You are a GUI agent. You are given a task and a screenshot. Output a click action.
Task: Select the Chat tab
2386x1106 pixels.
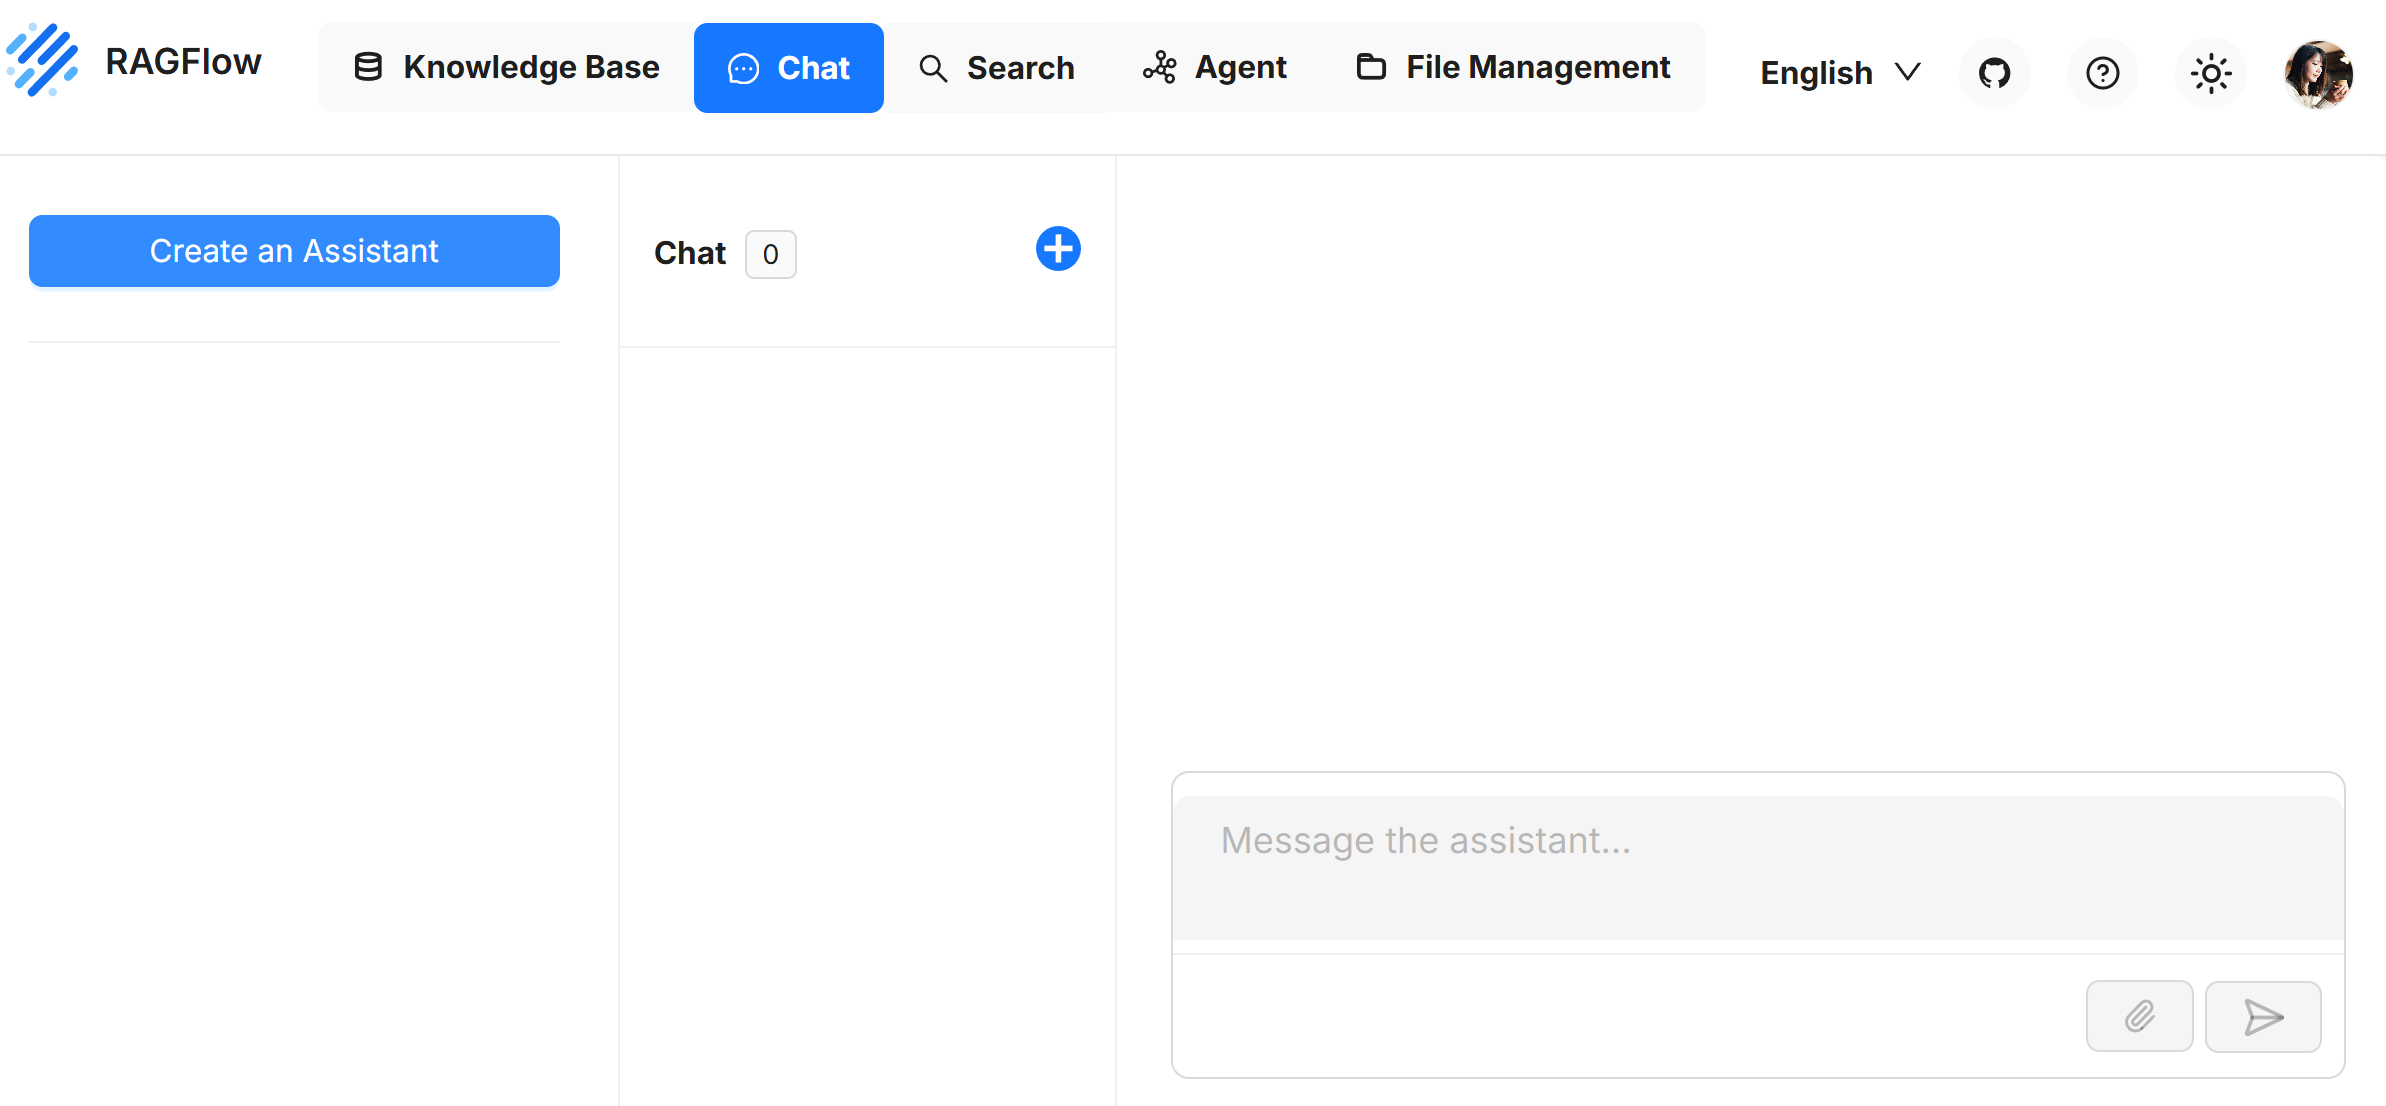tap(788, 68)
